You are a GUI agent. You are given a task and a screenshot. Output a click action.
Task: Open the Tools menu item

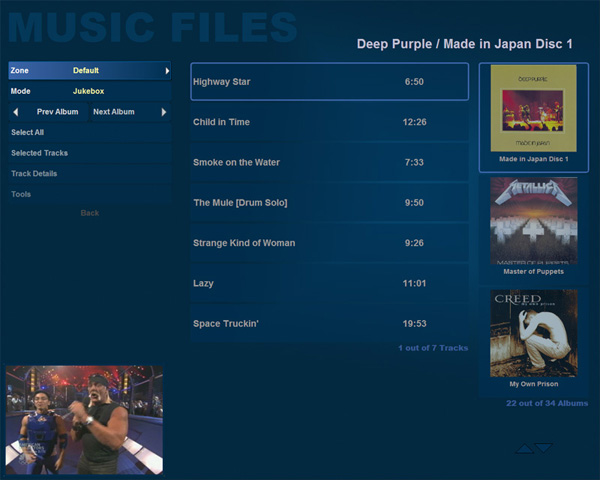coord(90,194)
